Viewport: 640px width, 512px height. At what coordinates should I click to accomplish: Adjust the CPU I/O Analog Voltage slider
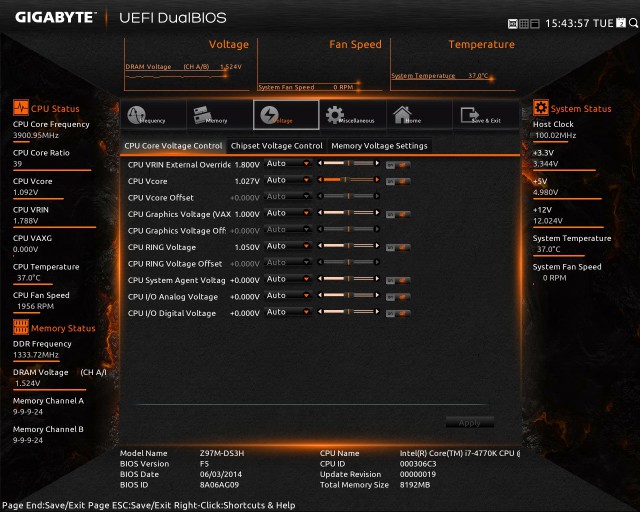point(349,295)
